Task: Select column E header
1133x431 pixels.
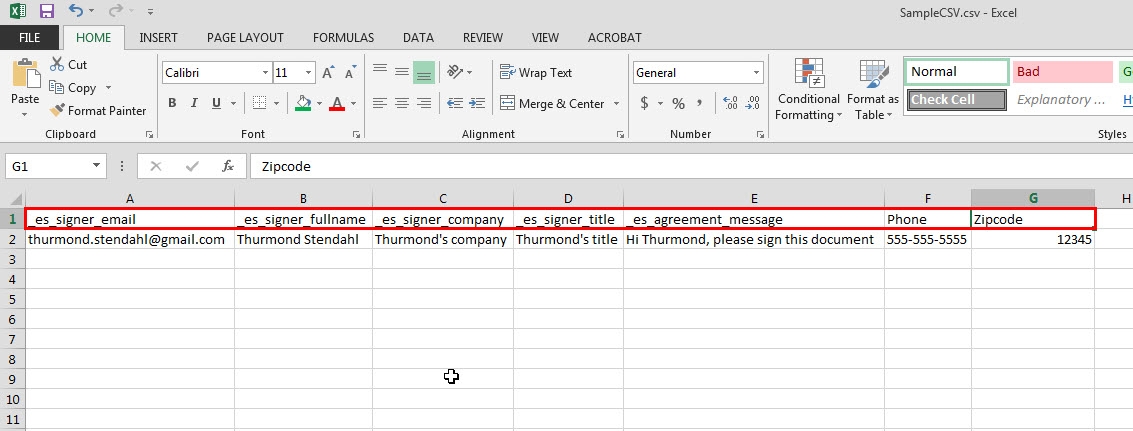Action: click(754, 199)
